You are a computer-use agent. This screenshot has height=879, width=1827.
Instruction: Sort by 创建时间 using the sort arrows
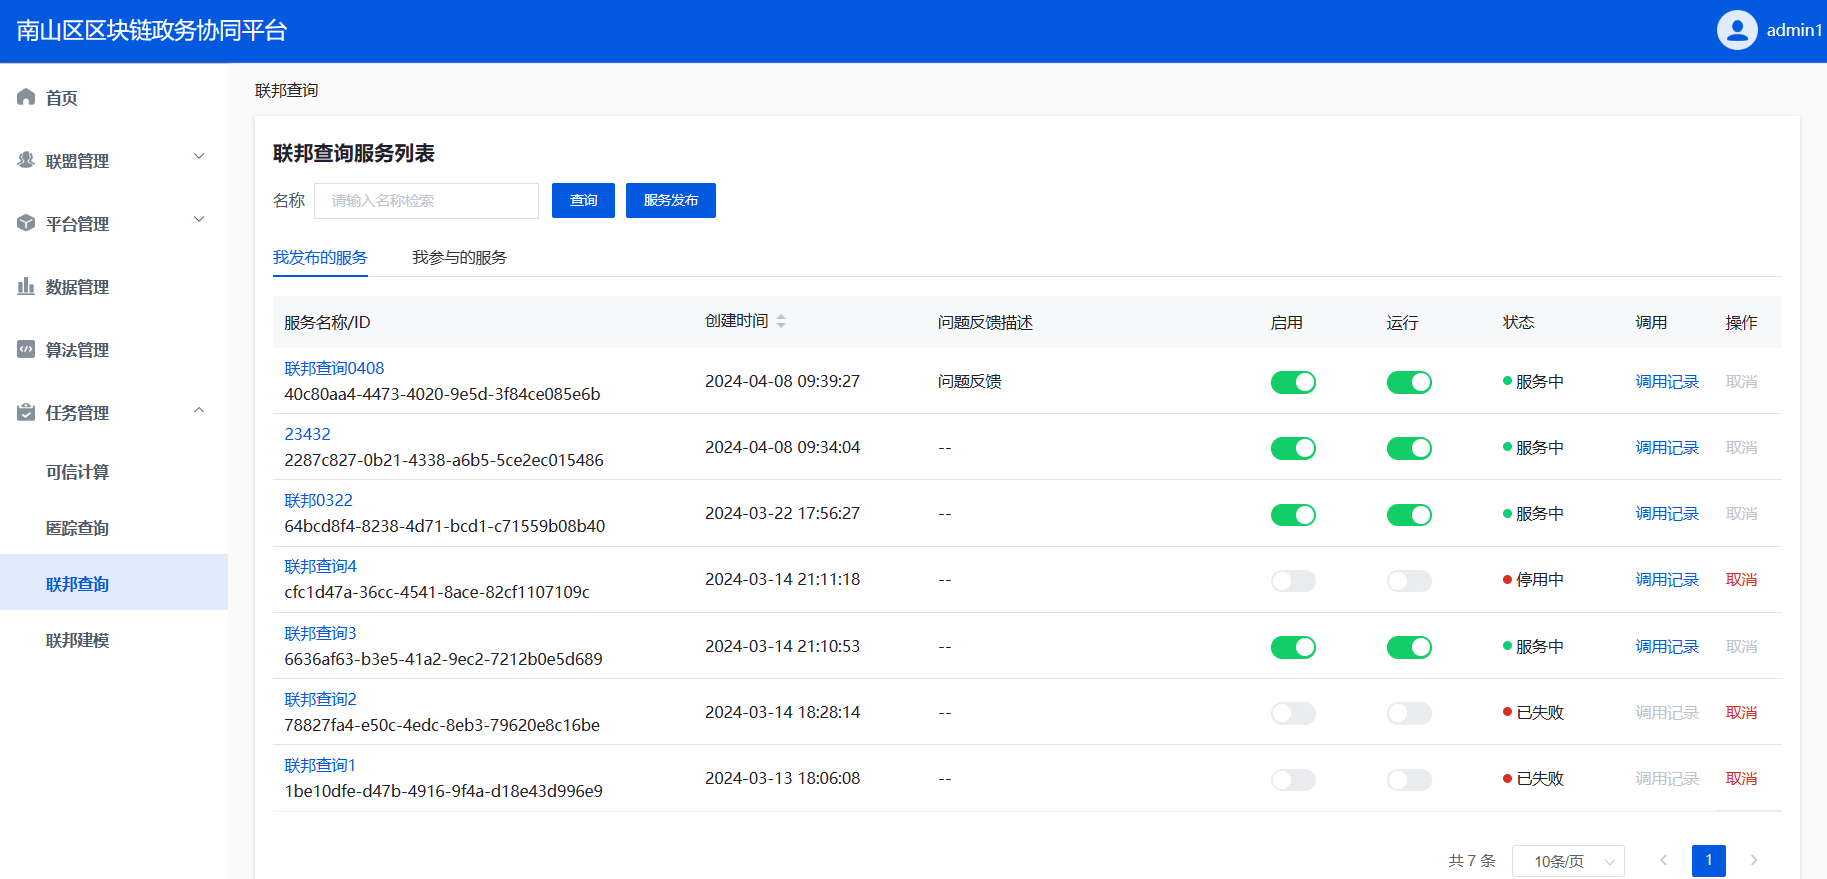pyautogui.click(x=781, y=321)
